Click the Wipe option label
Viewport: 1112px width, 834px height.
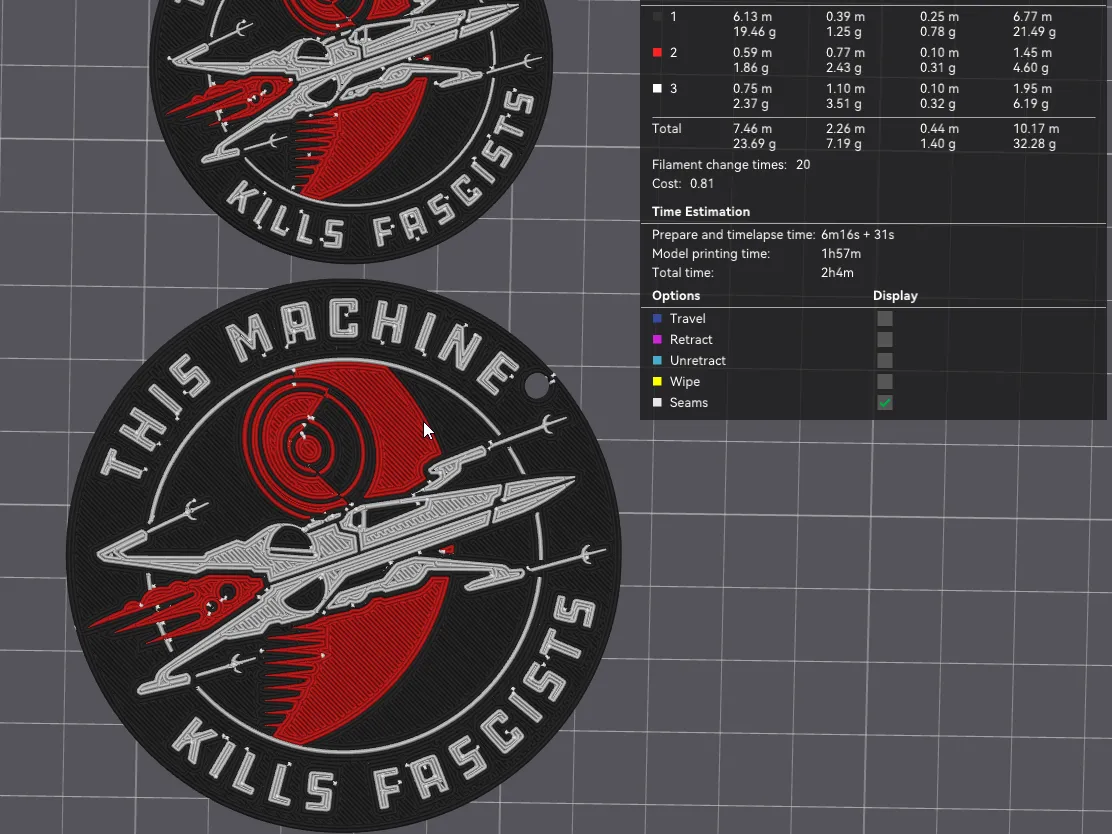pyautogui.click(x=684, y=382)
